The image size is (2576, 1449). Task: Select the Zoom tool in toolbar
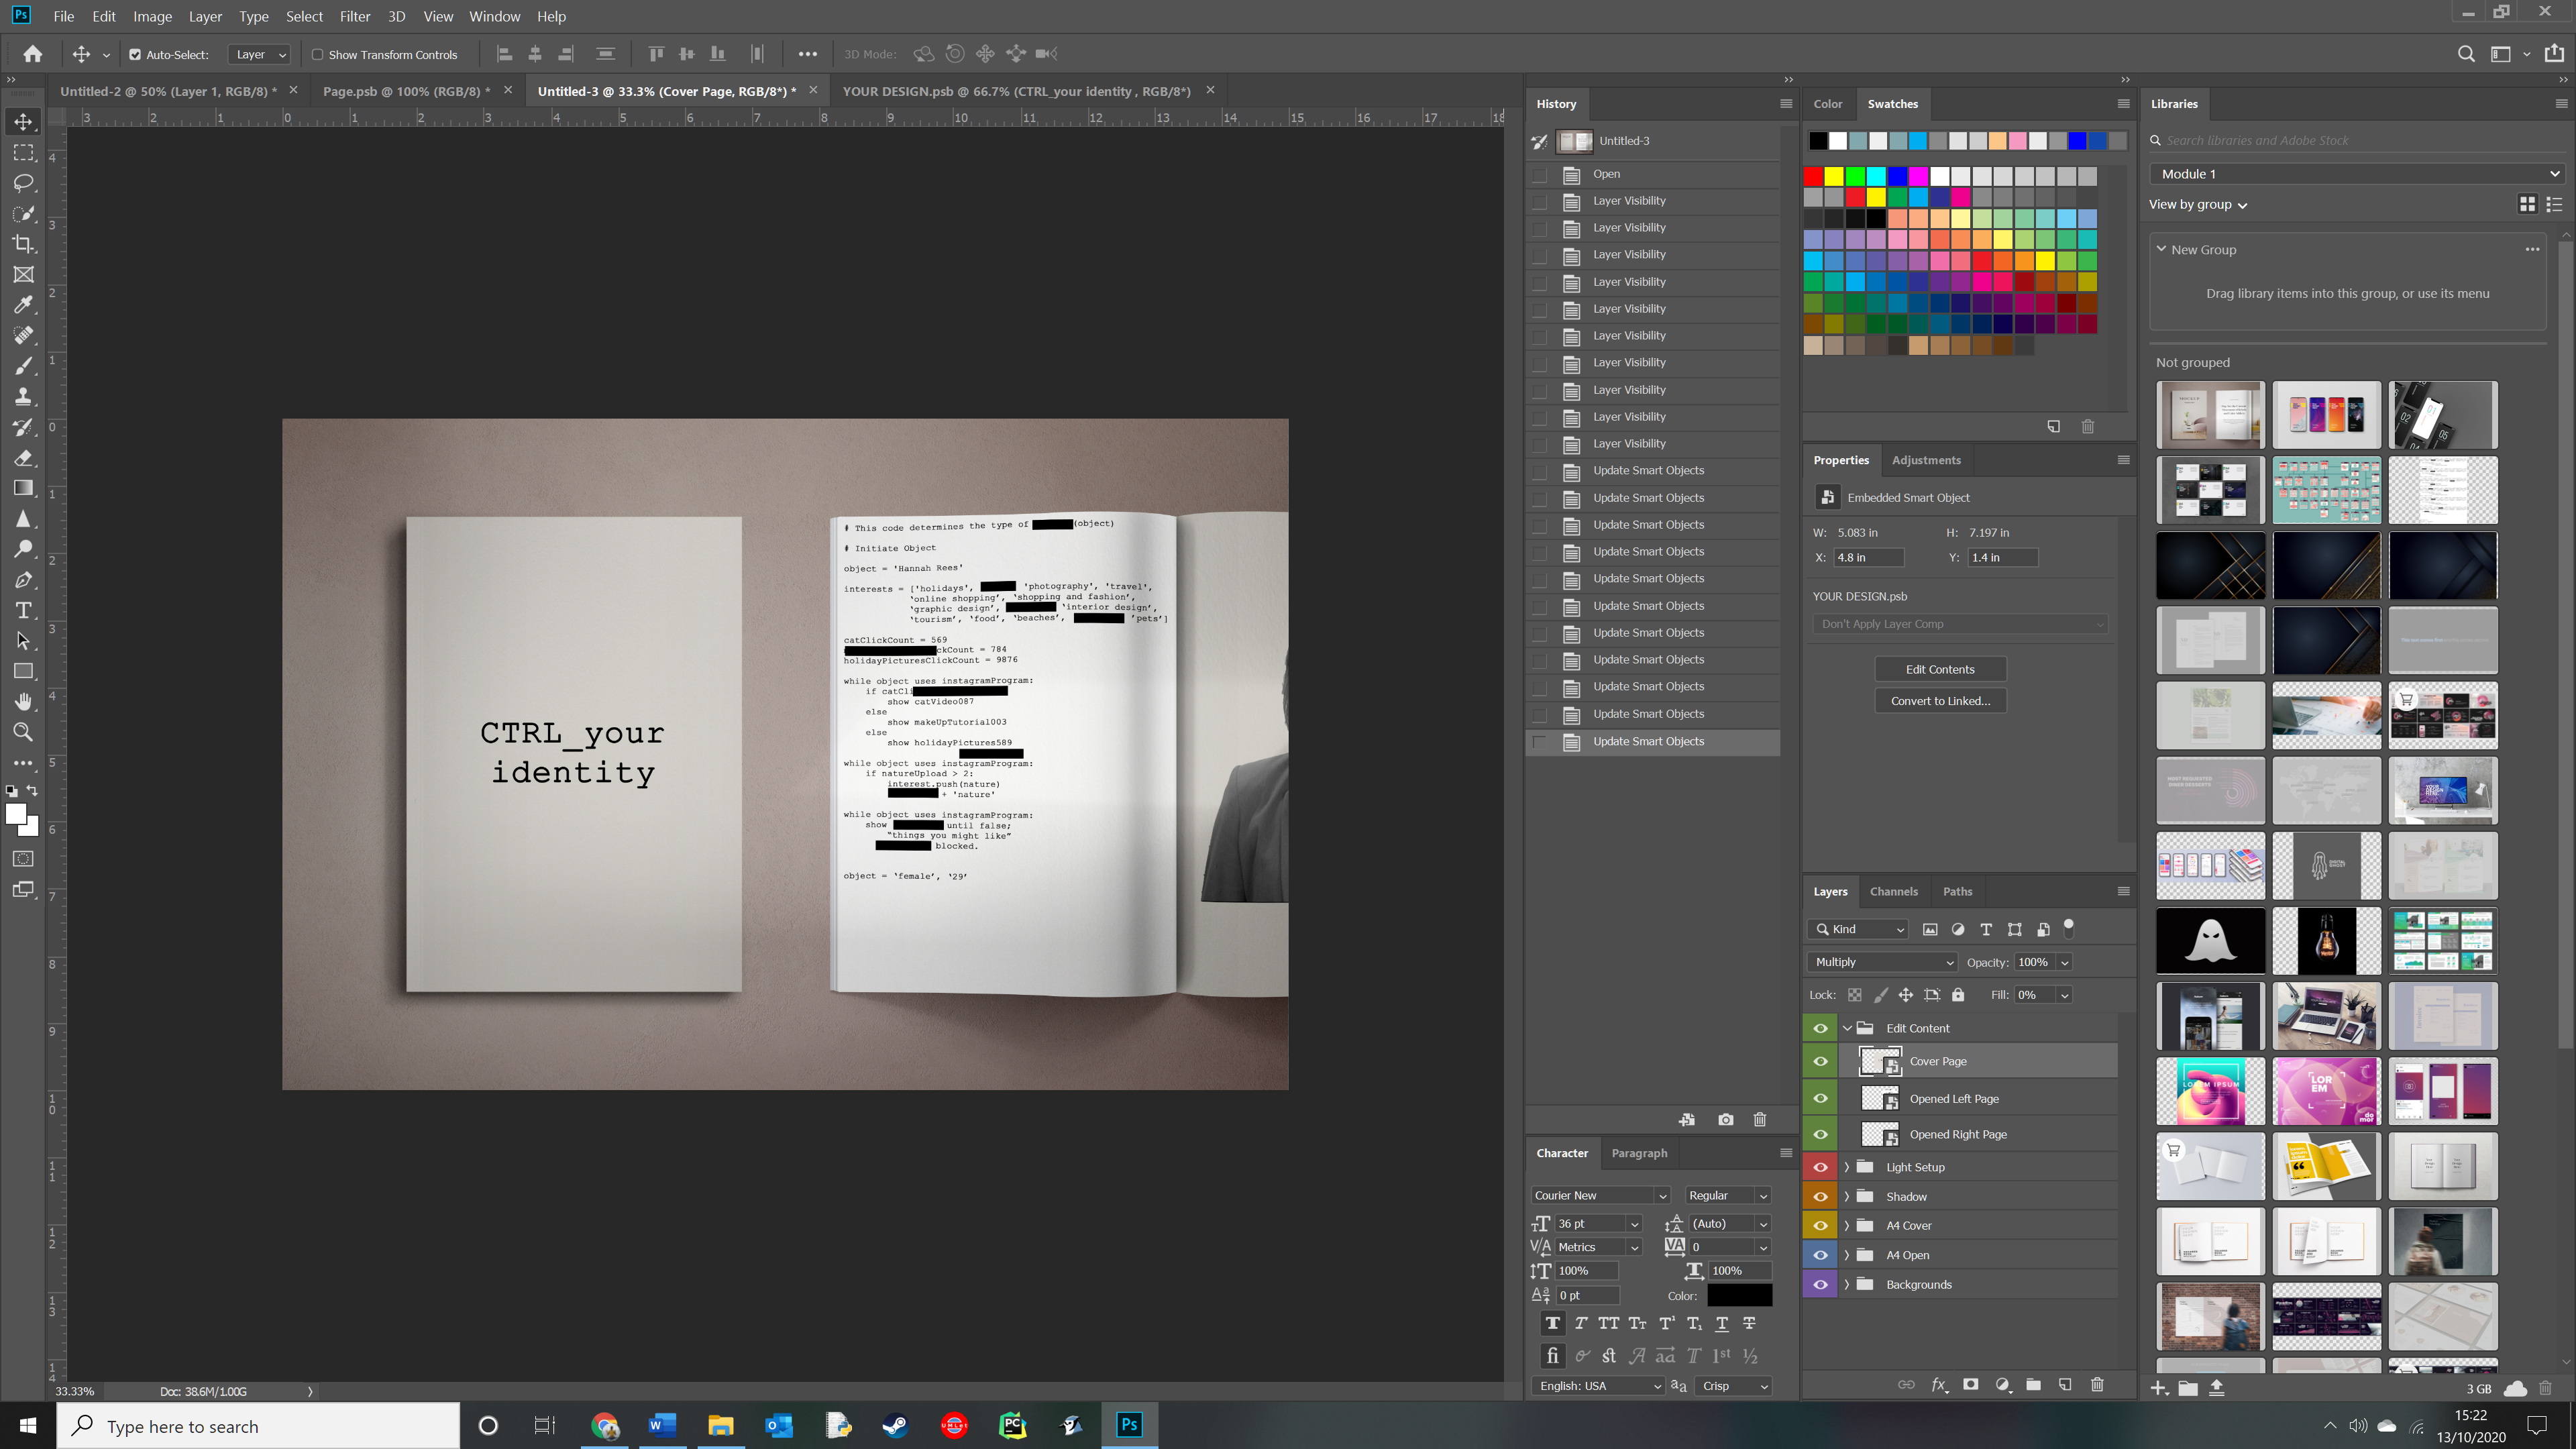coord(23,732)
